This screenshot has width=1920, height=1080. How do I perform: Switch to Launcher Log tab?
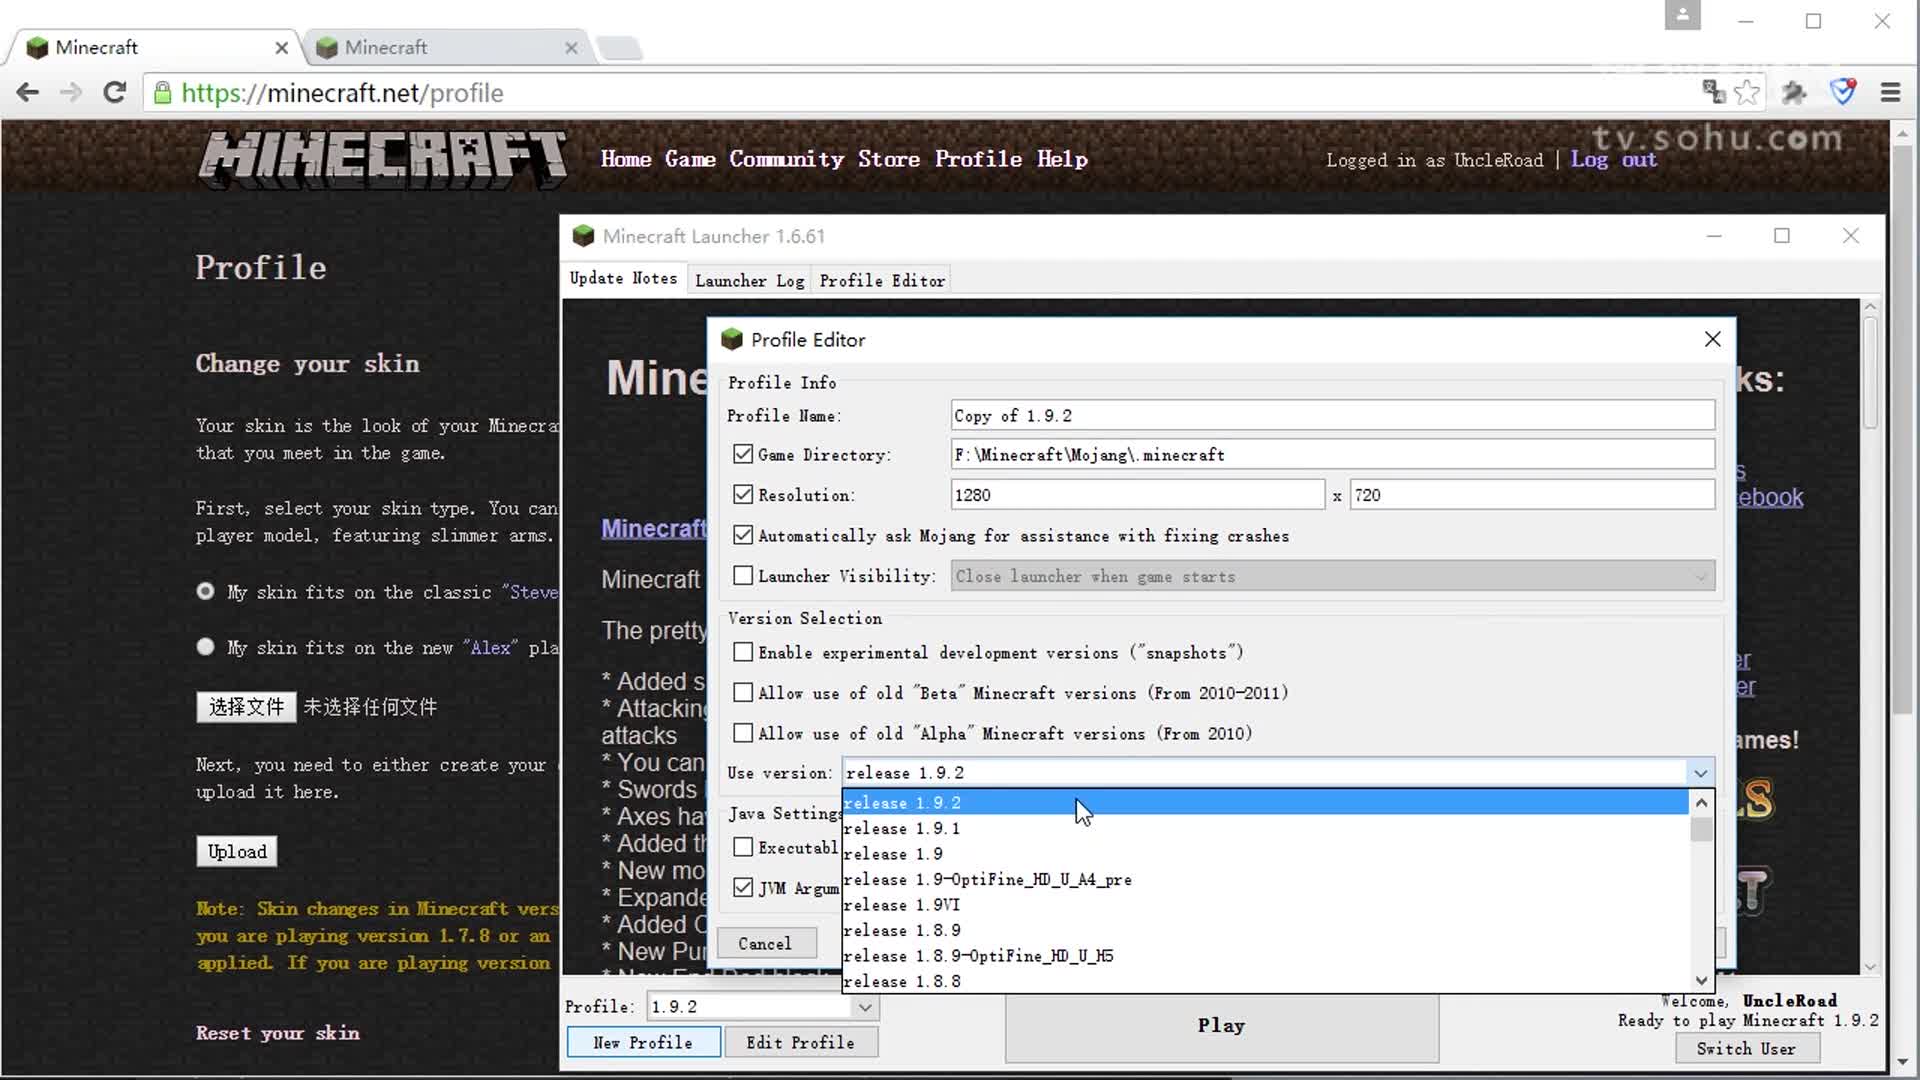click(x=749, y=281)
